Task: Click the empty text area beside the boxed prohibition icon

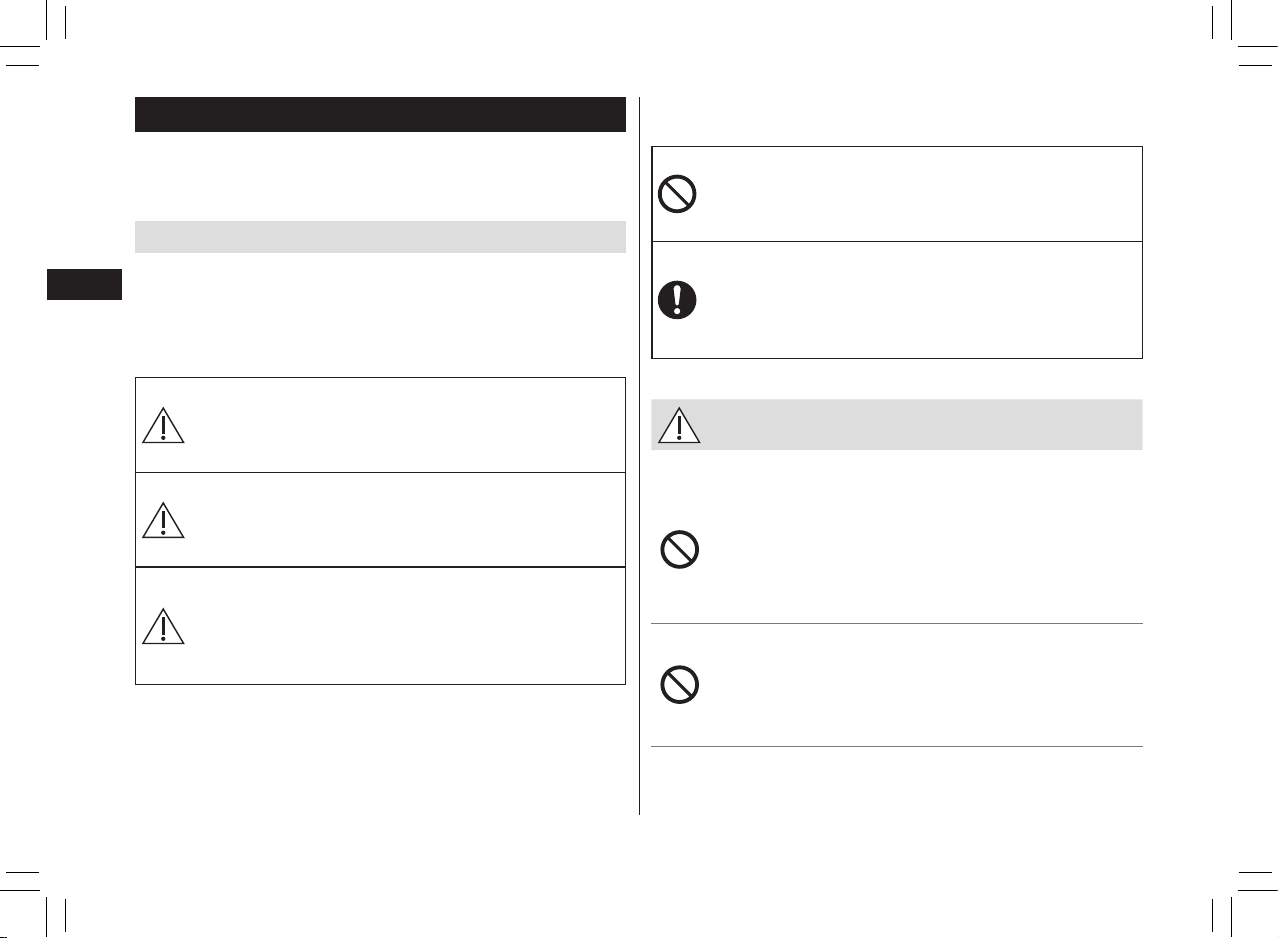Action: click(x=920, y=194)
